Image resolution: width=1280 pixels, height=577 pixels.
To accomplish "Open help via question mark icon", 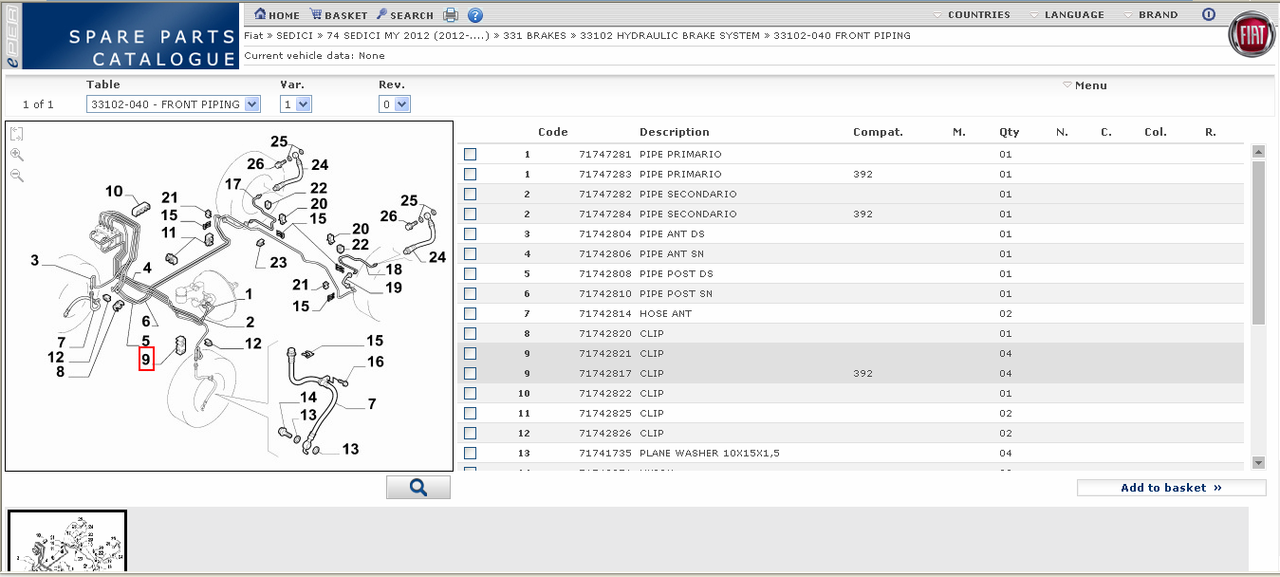I will [476, 15].
